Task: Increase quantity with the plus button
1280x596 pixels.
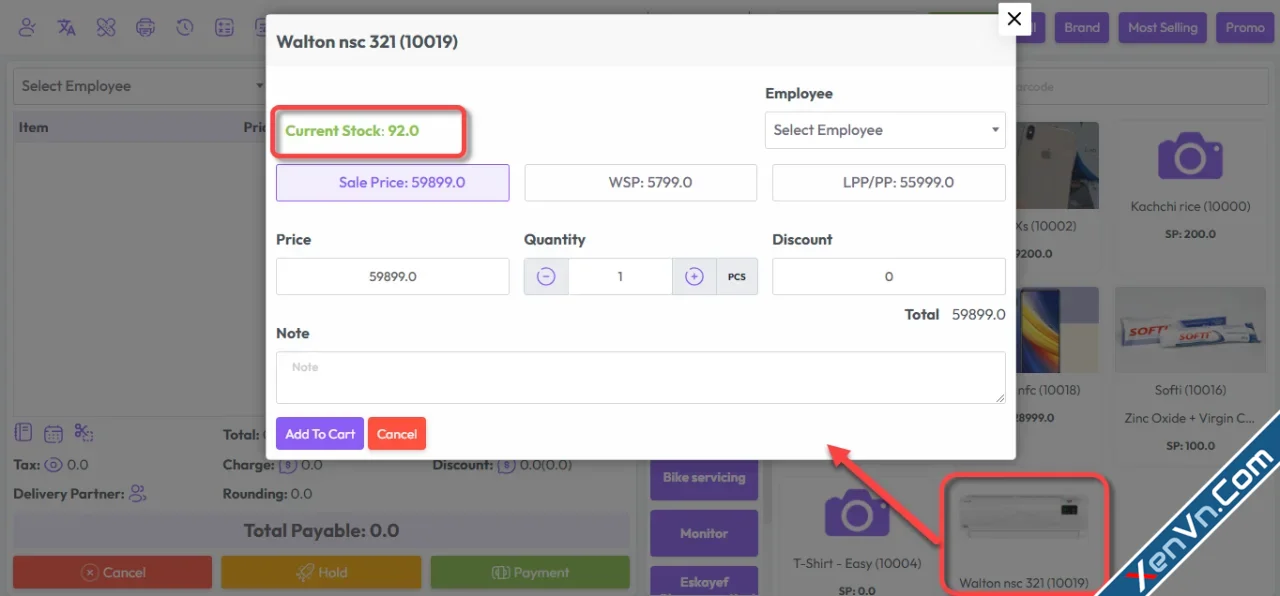Action: (694, 277)
